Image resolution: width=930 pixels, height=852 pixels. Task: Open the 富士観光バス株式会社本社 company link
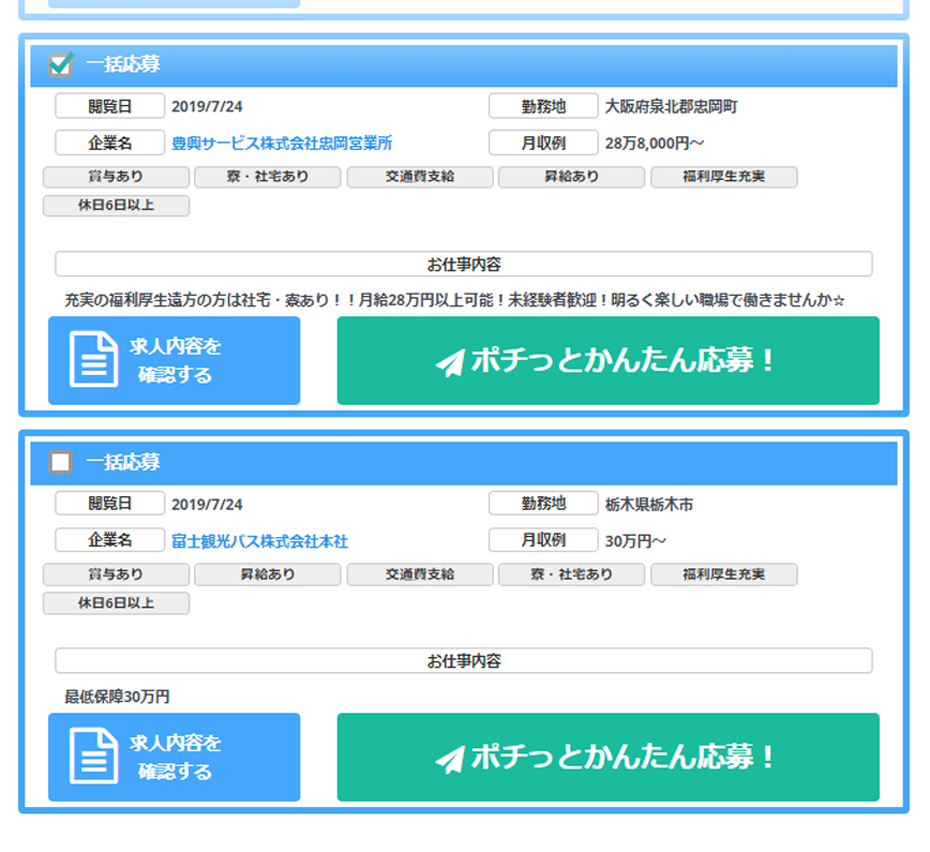(260, 541)
